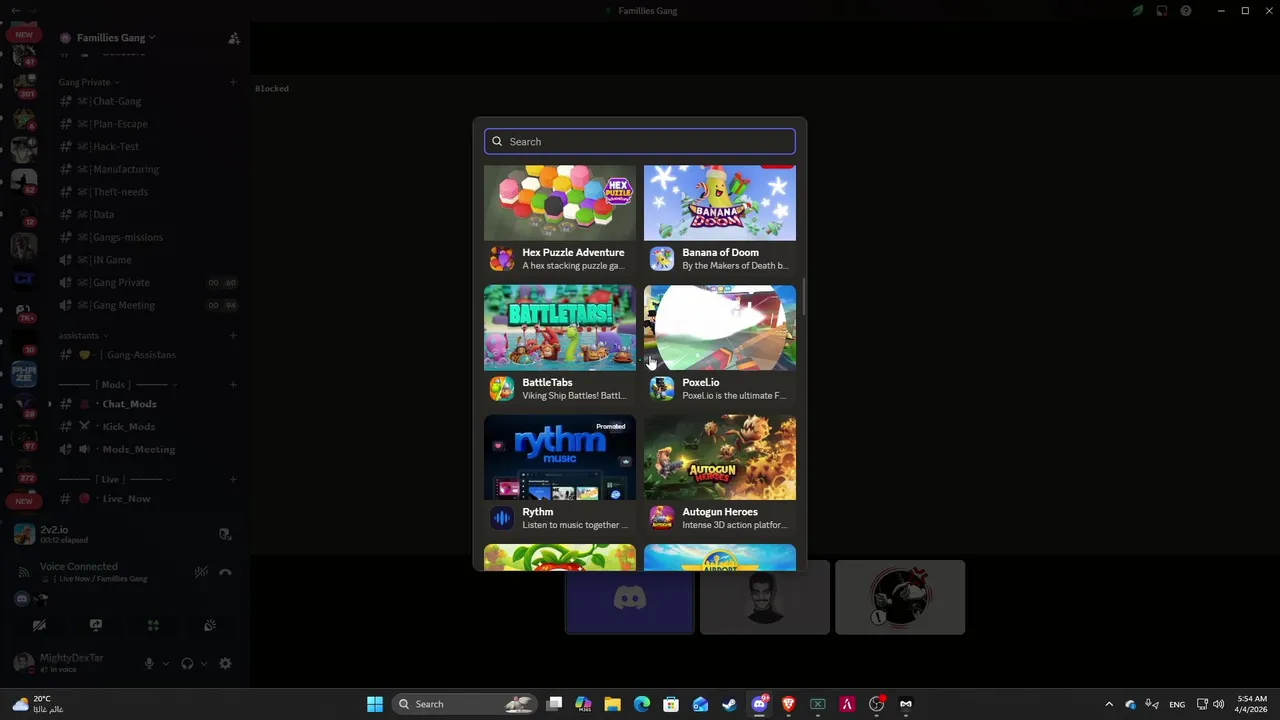Open the Banana of Doom thumbnail

click(x=720, y=203)
